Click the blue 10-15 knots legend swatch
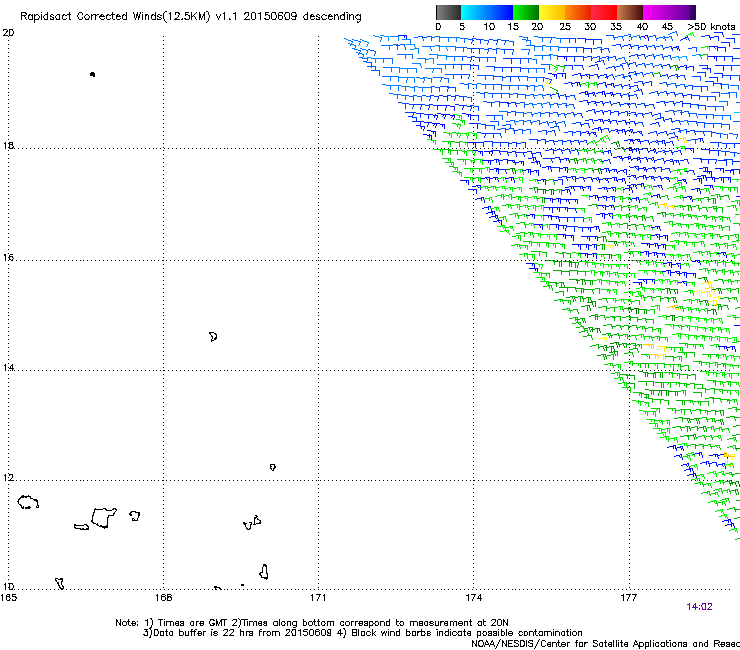 500,12
